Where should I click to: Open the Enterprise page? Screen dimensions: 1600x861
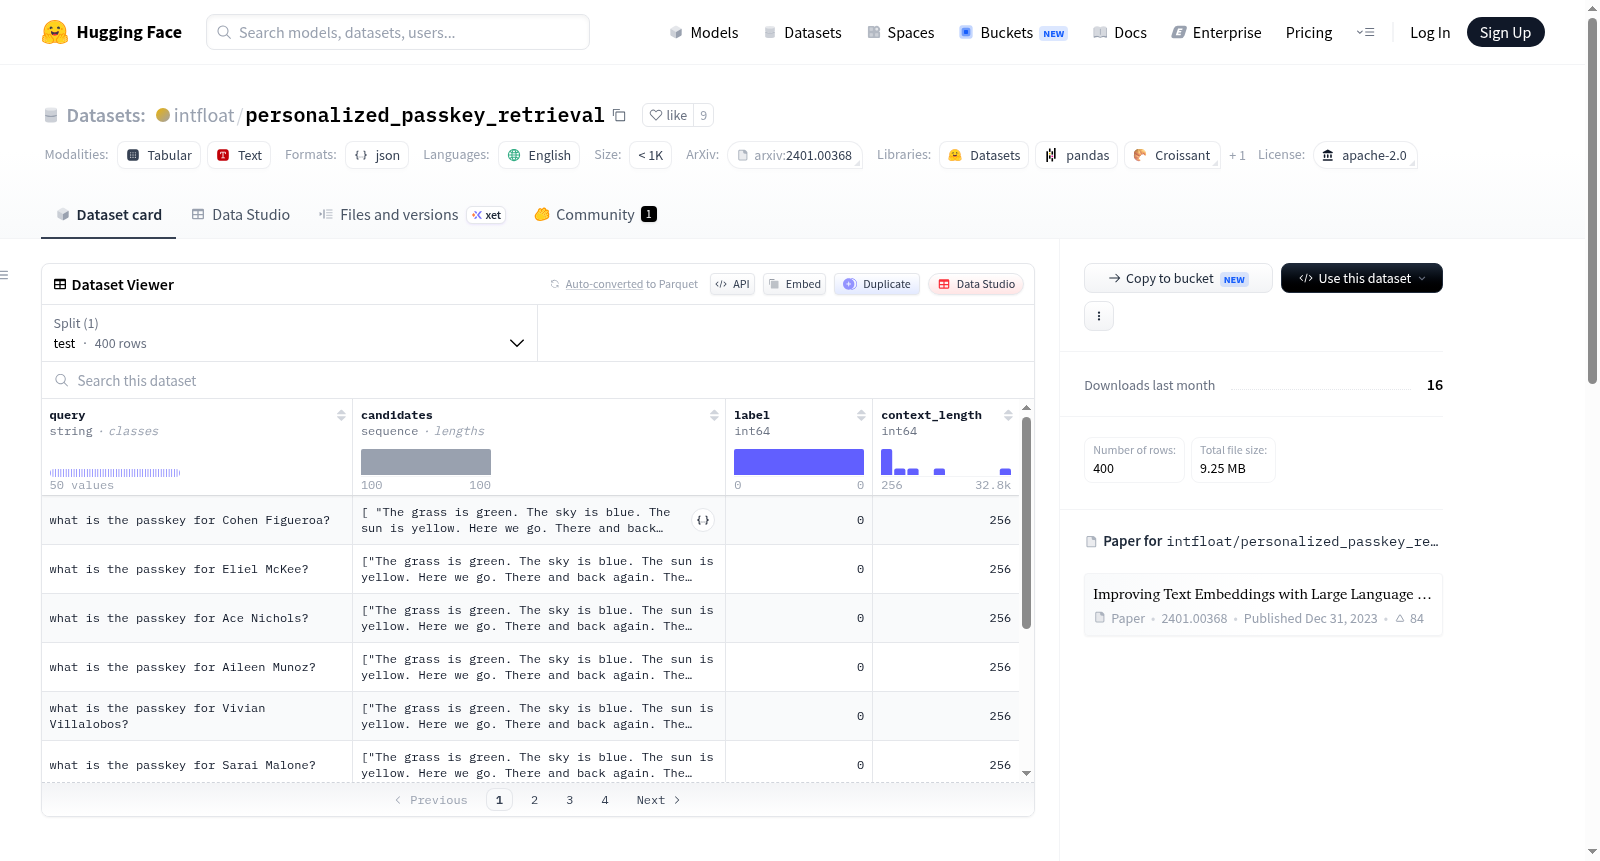tap(1216, 32)
